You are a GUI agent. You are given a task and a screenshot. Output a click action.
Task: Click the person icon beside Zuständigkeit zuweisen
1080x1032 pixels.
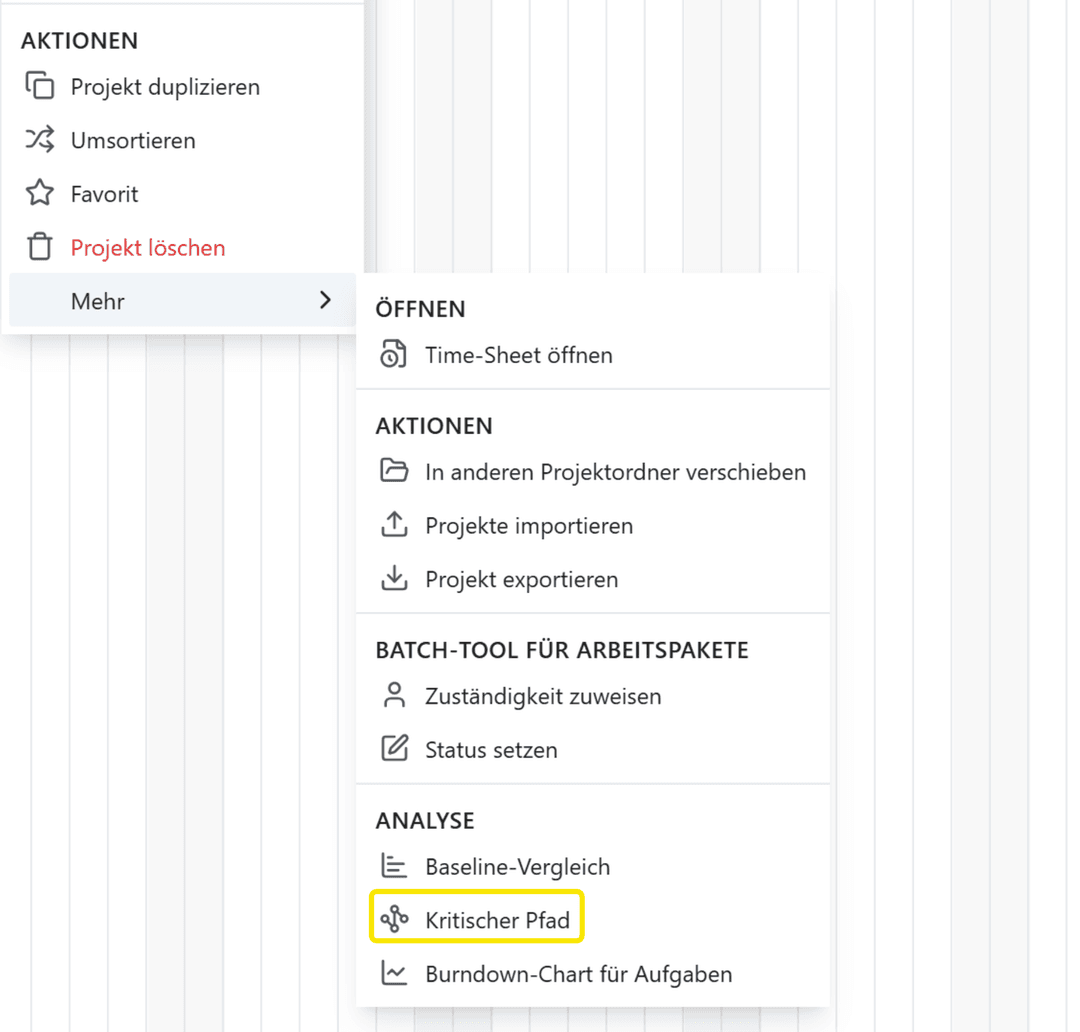click(x=394, y=696)
